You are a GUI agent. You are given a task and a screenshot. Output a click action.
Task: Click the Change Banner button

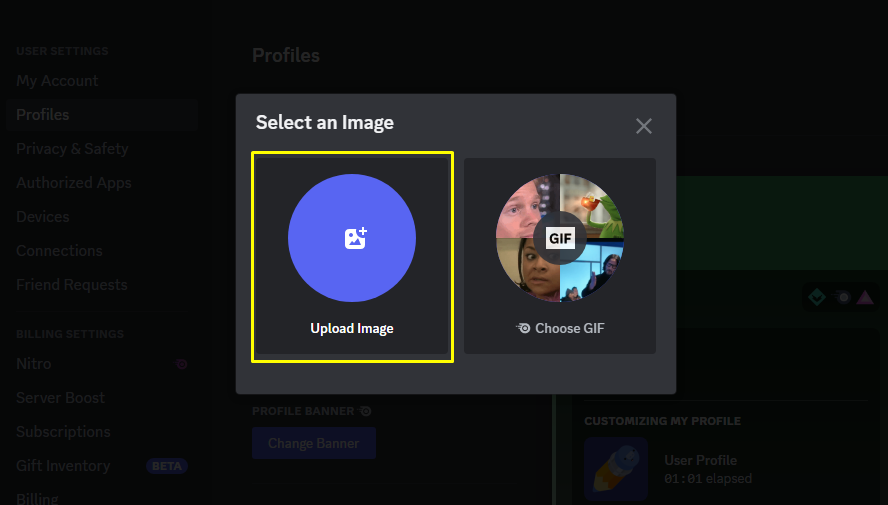coord(314,443)
